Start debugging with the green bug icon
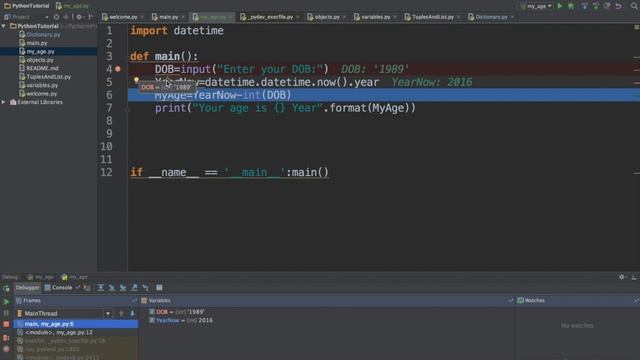This screenshot has height=360, width=640. pyautogui.click(x=571, y=6)
